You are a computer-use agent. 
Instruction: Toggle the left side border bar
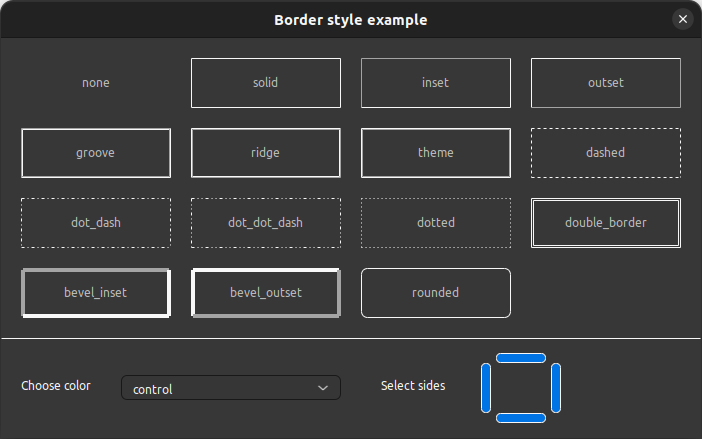486,387
